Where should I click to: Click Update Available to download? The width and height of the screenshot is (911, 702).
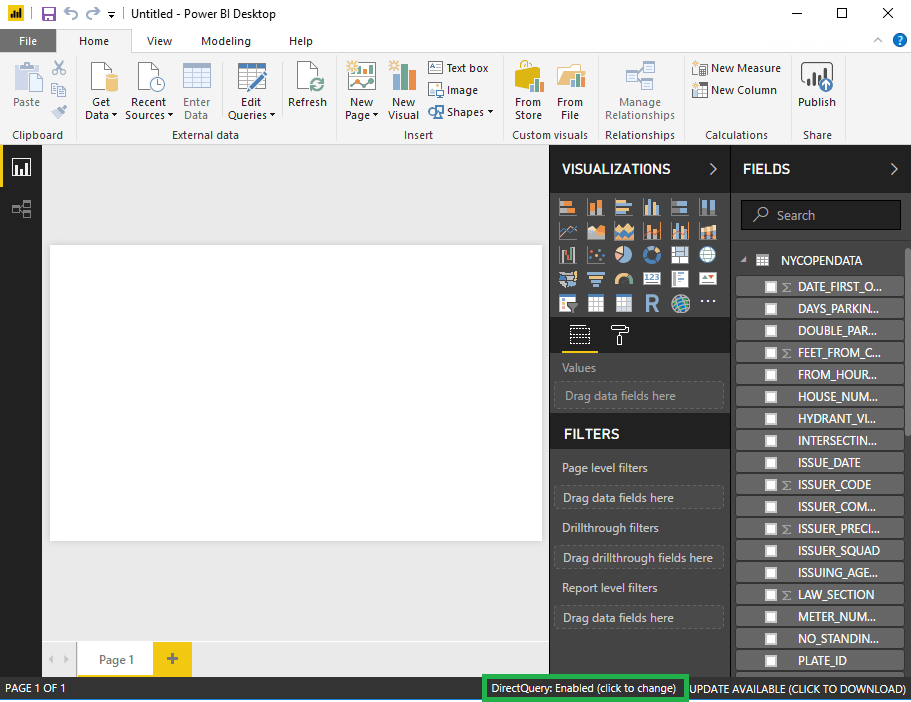click(x=798, y=689)
